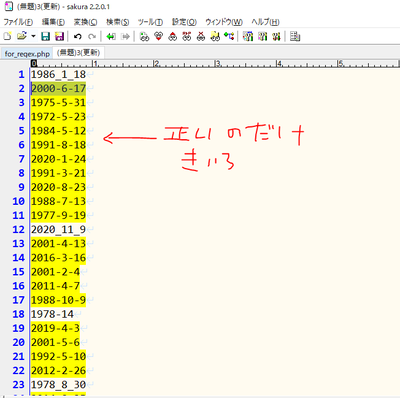Image resolution: width=400 pixels, height=398 pixels.
Task: Open the type-specific settings icon
Action: pyautogui.click(x=262, y=36)
